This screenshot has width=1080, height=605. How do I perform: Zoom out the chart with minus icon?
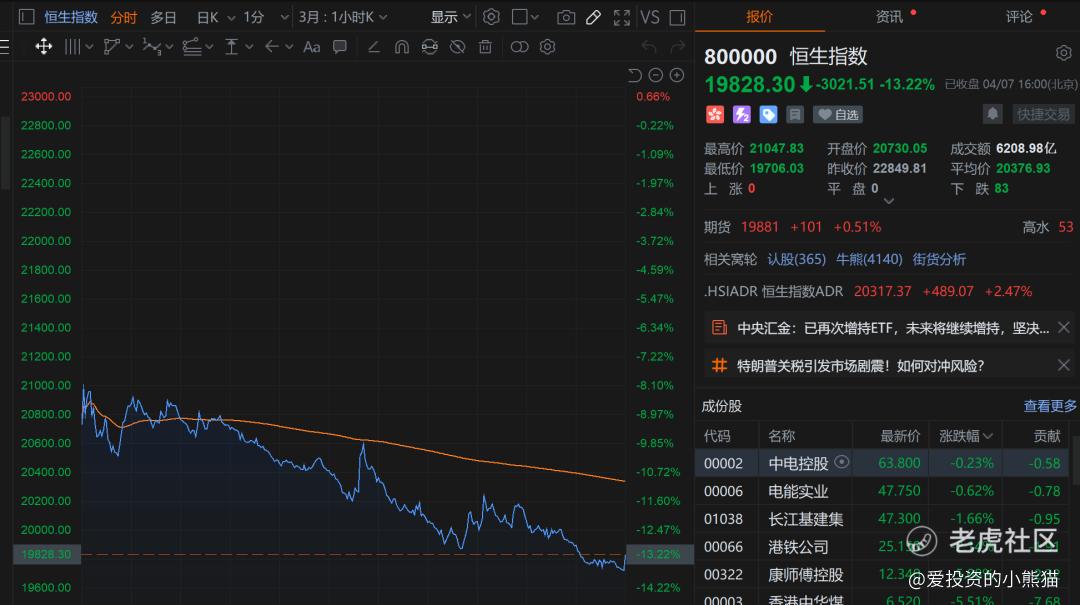click(x=656, y=75)
